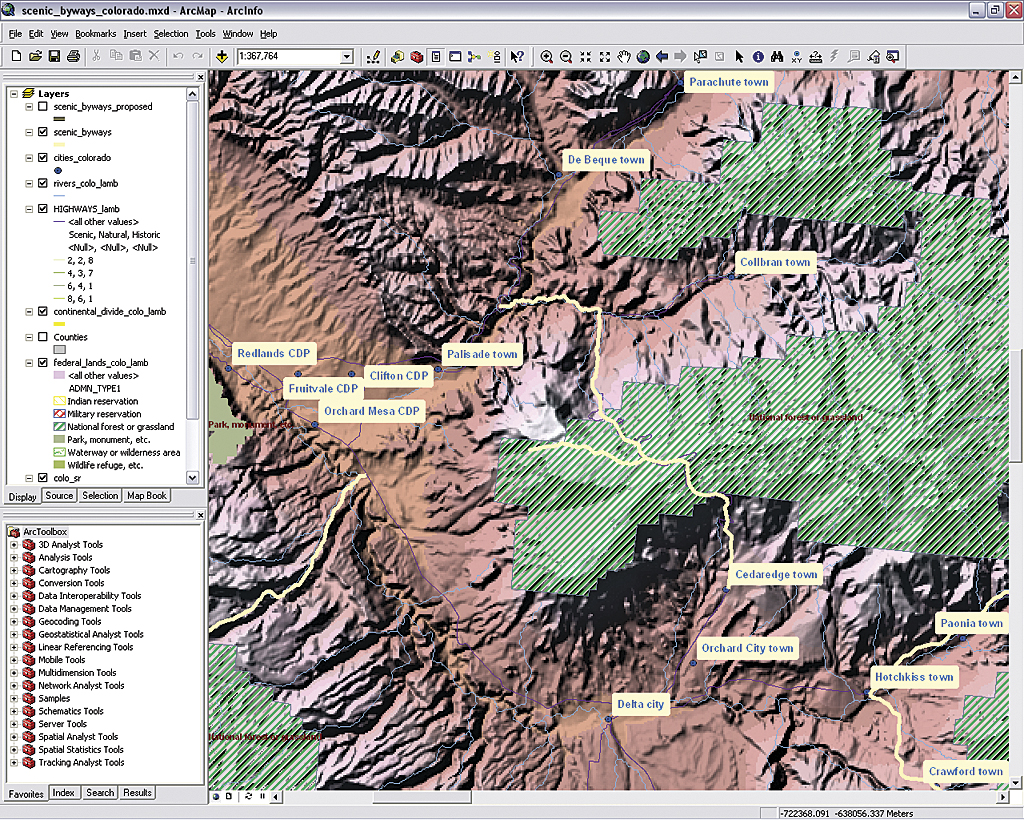The height and width of the screenshot is (820, 1024).
Task: Click the continental_divide yellow symbol swatch
Action: coord(59,324)
